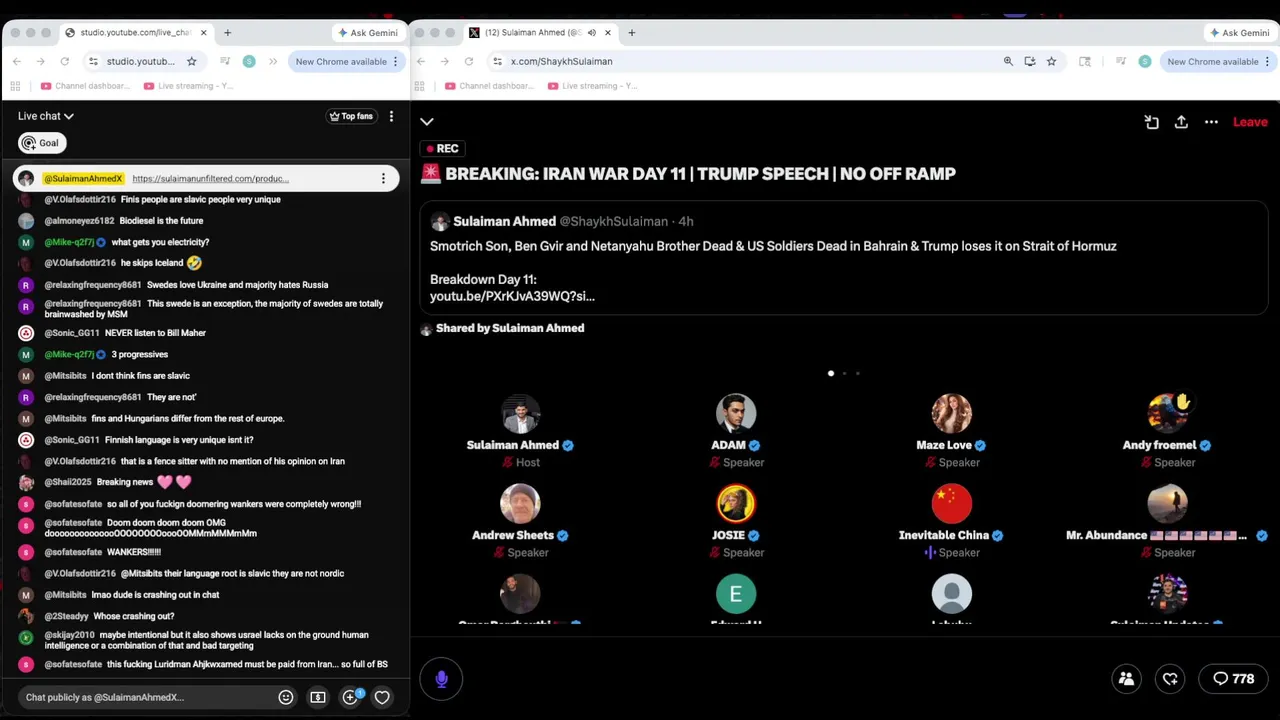Screen dimensions: 1280x720
Task: Click New Chrome available in right window
Action: pyautogui.click(x=1213, y=61)
